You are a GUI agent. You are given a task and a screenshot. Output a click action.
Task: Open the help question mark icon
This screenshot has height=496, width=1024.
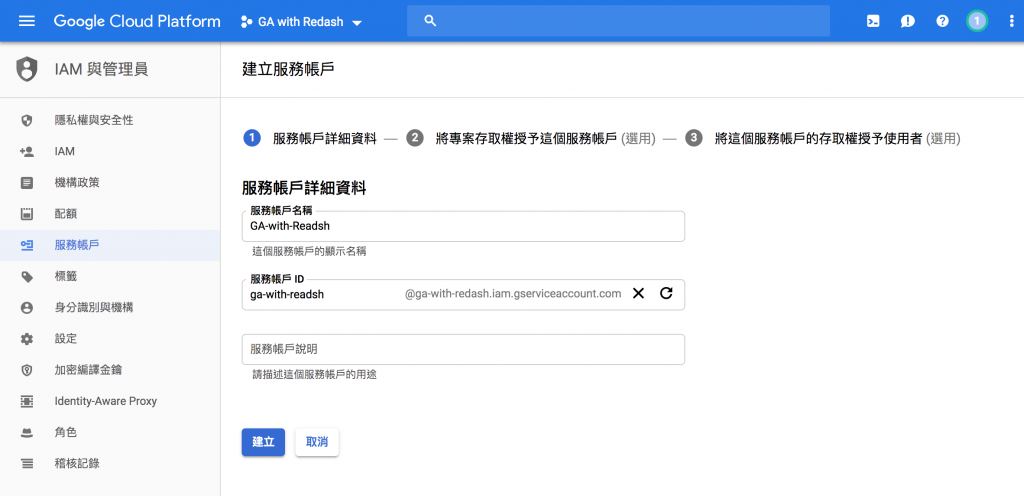pyautogui.click(x=942, y=21)
